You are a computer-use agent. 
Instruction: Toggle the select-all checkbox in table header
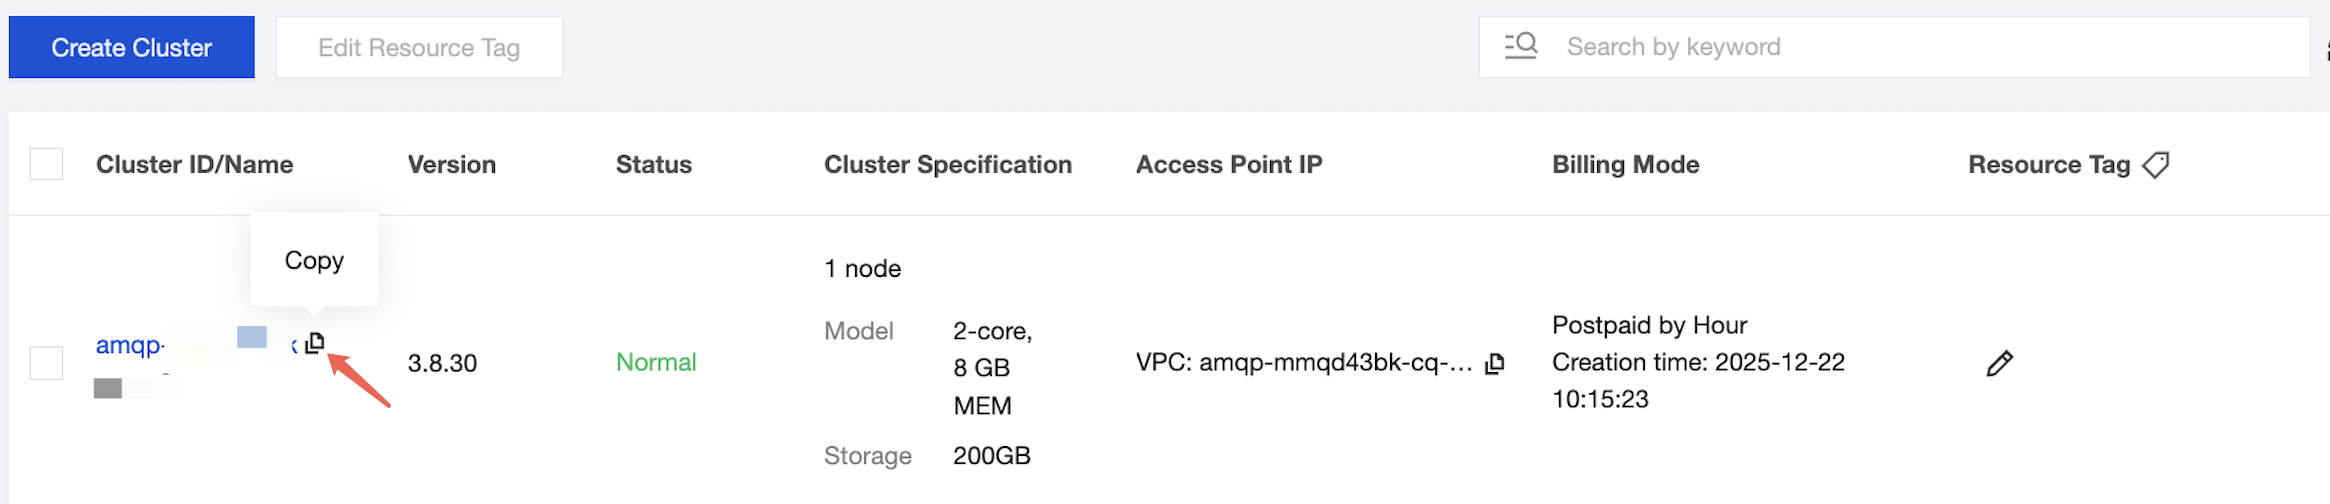(46, 164)
